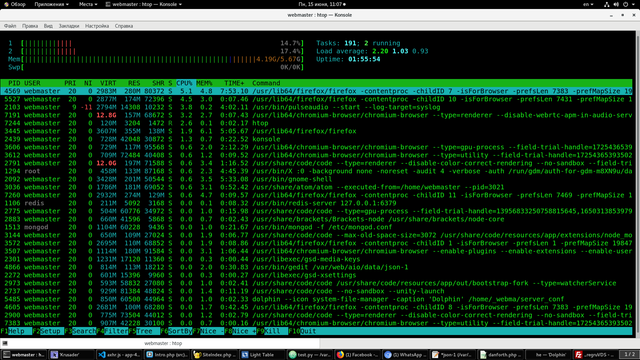The height and width of the screenshot is (360, 640).
Task: Click F1 Help in htop footer
Action: [16, 331]
